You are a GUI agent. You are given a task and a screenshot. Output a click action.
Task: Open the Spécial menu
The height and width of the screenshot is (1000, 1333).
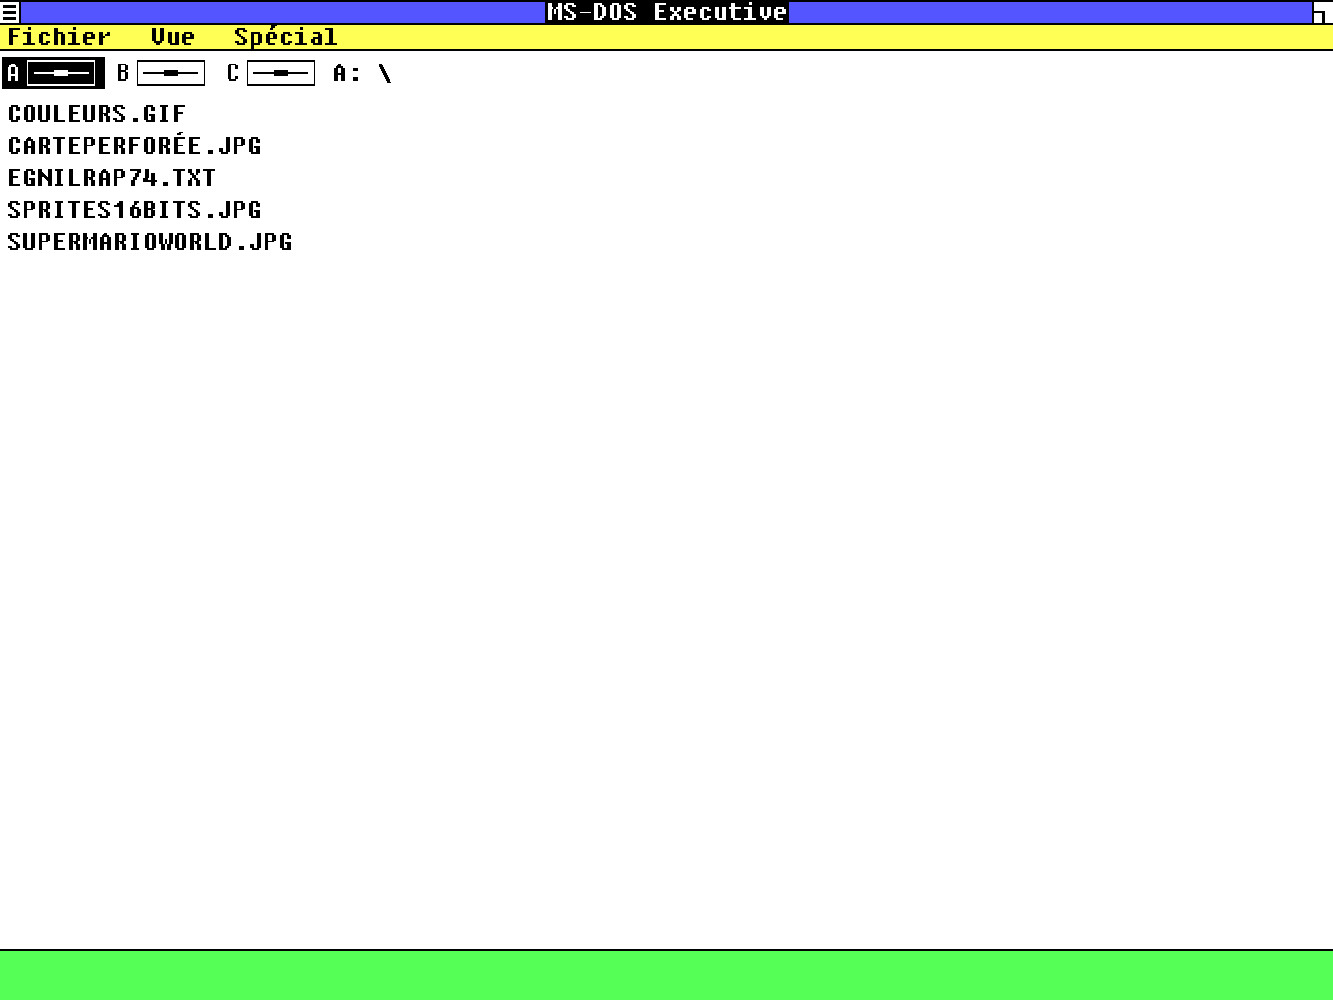pyautogui.click(x=285, y=37)
